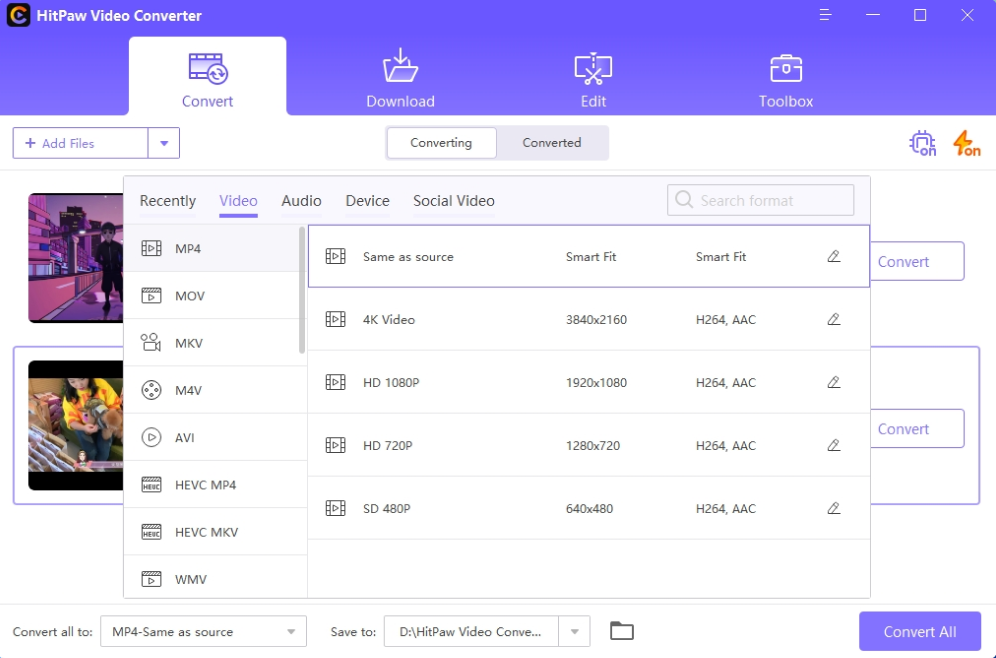Choose the SD 480P preset
This screenshot has width=996, height=658.
coord(589,507)
